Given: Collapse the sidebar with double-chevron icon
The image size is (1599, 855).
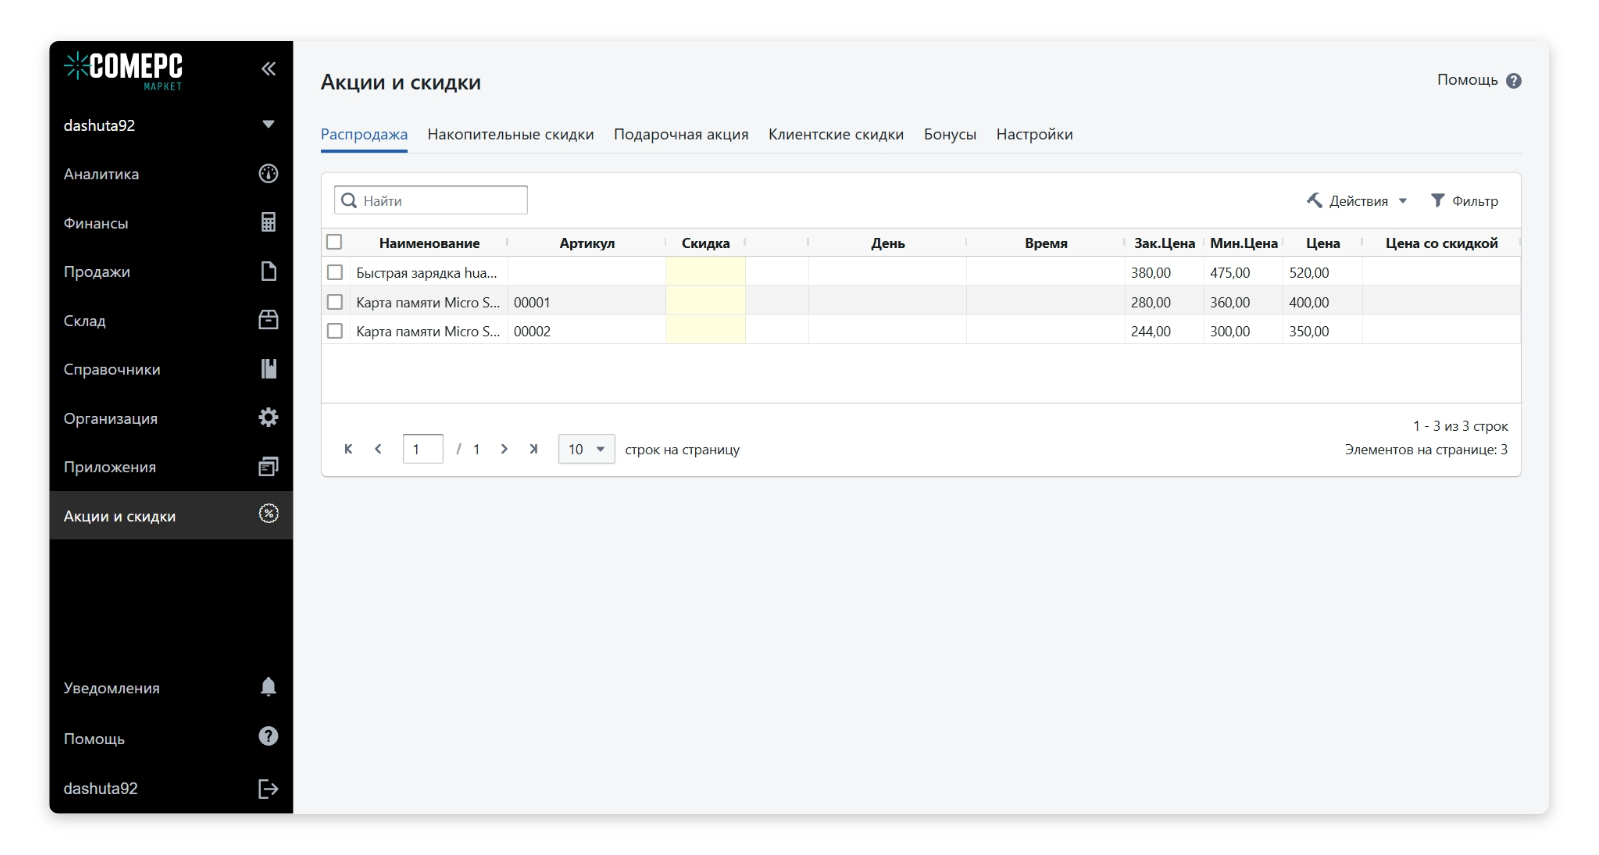Looking at the screenshot, I should point(268,69).
